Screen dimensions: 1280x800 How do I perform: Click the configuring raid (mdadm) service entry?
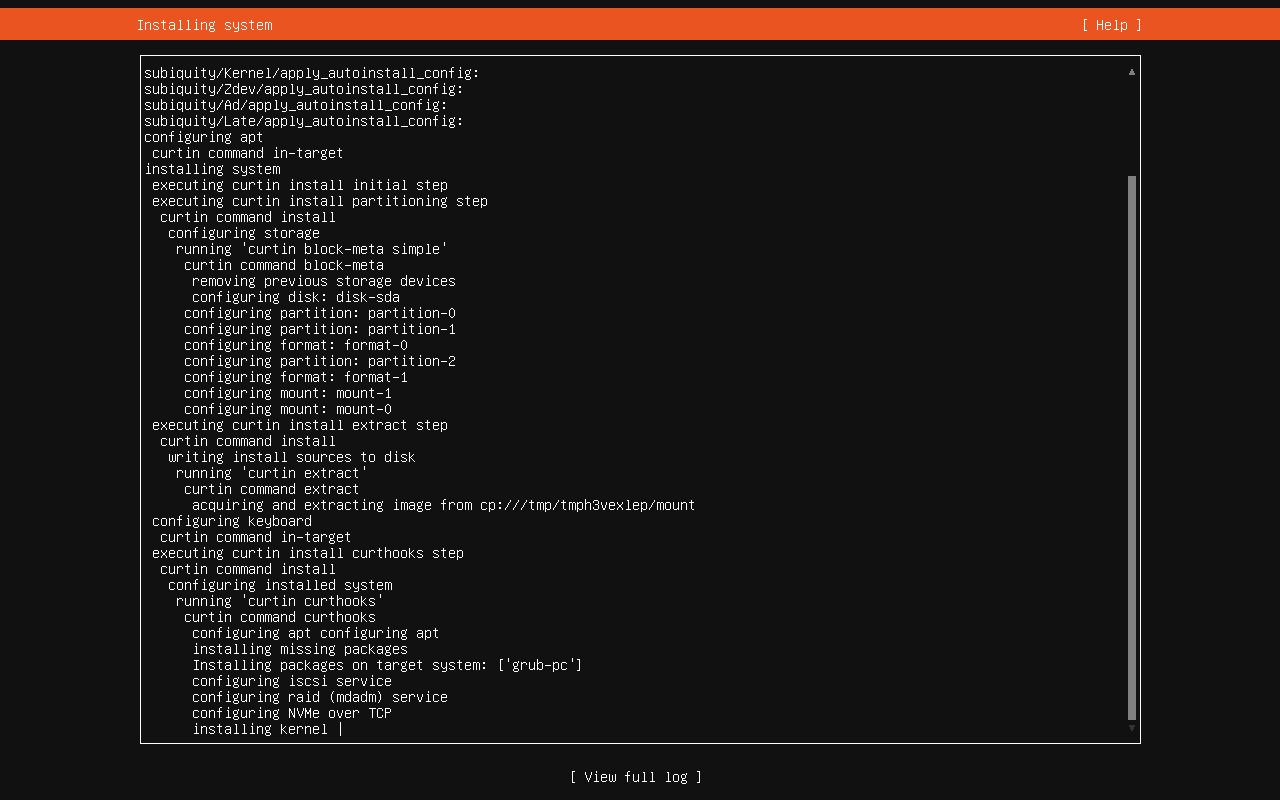pyautogui.click(x=319, y=697)
